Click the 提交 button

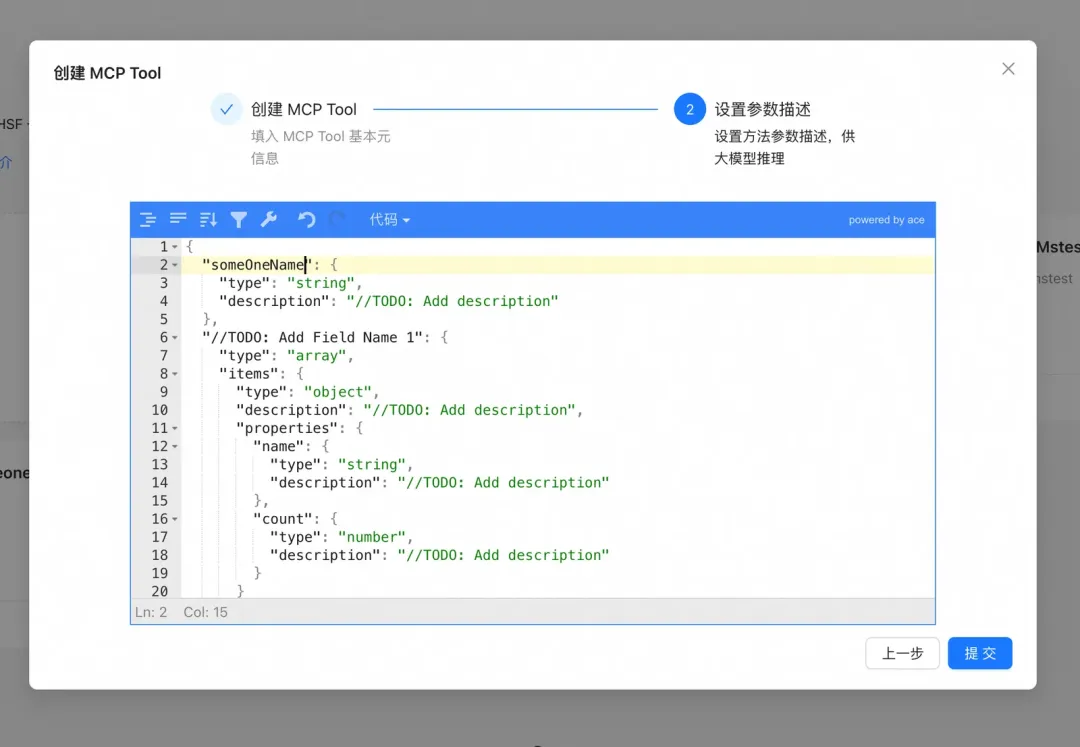click(980, 653)
